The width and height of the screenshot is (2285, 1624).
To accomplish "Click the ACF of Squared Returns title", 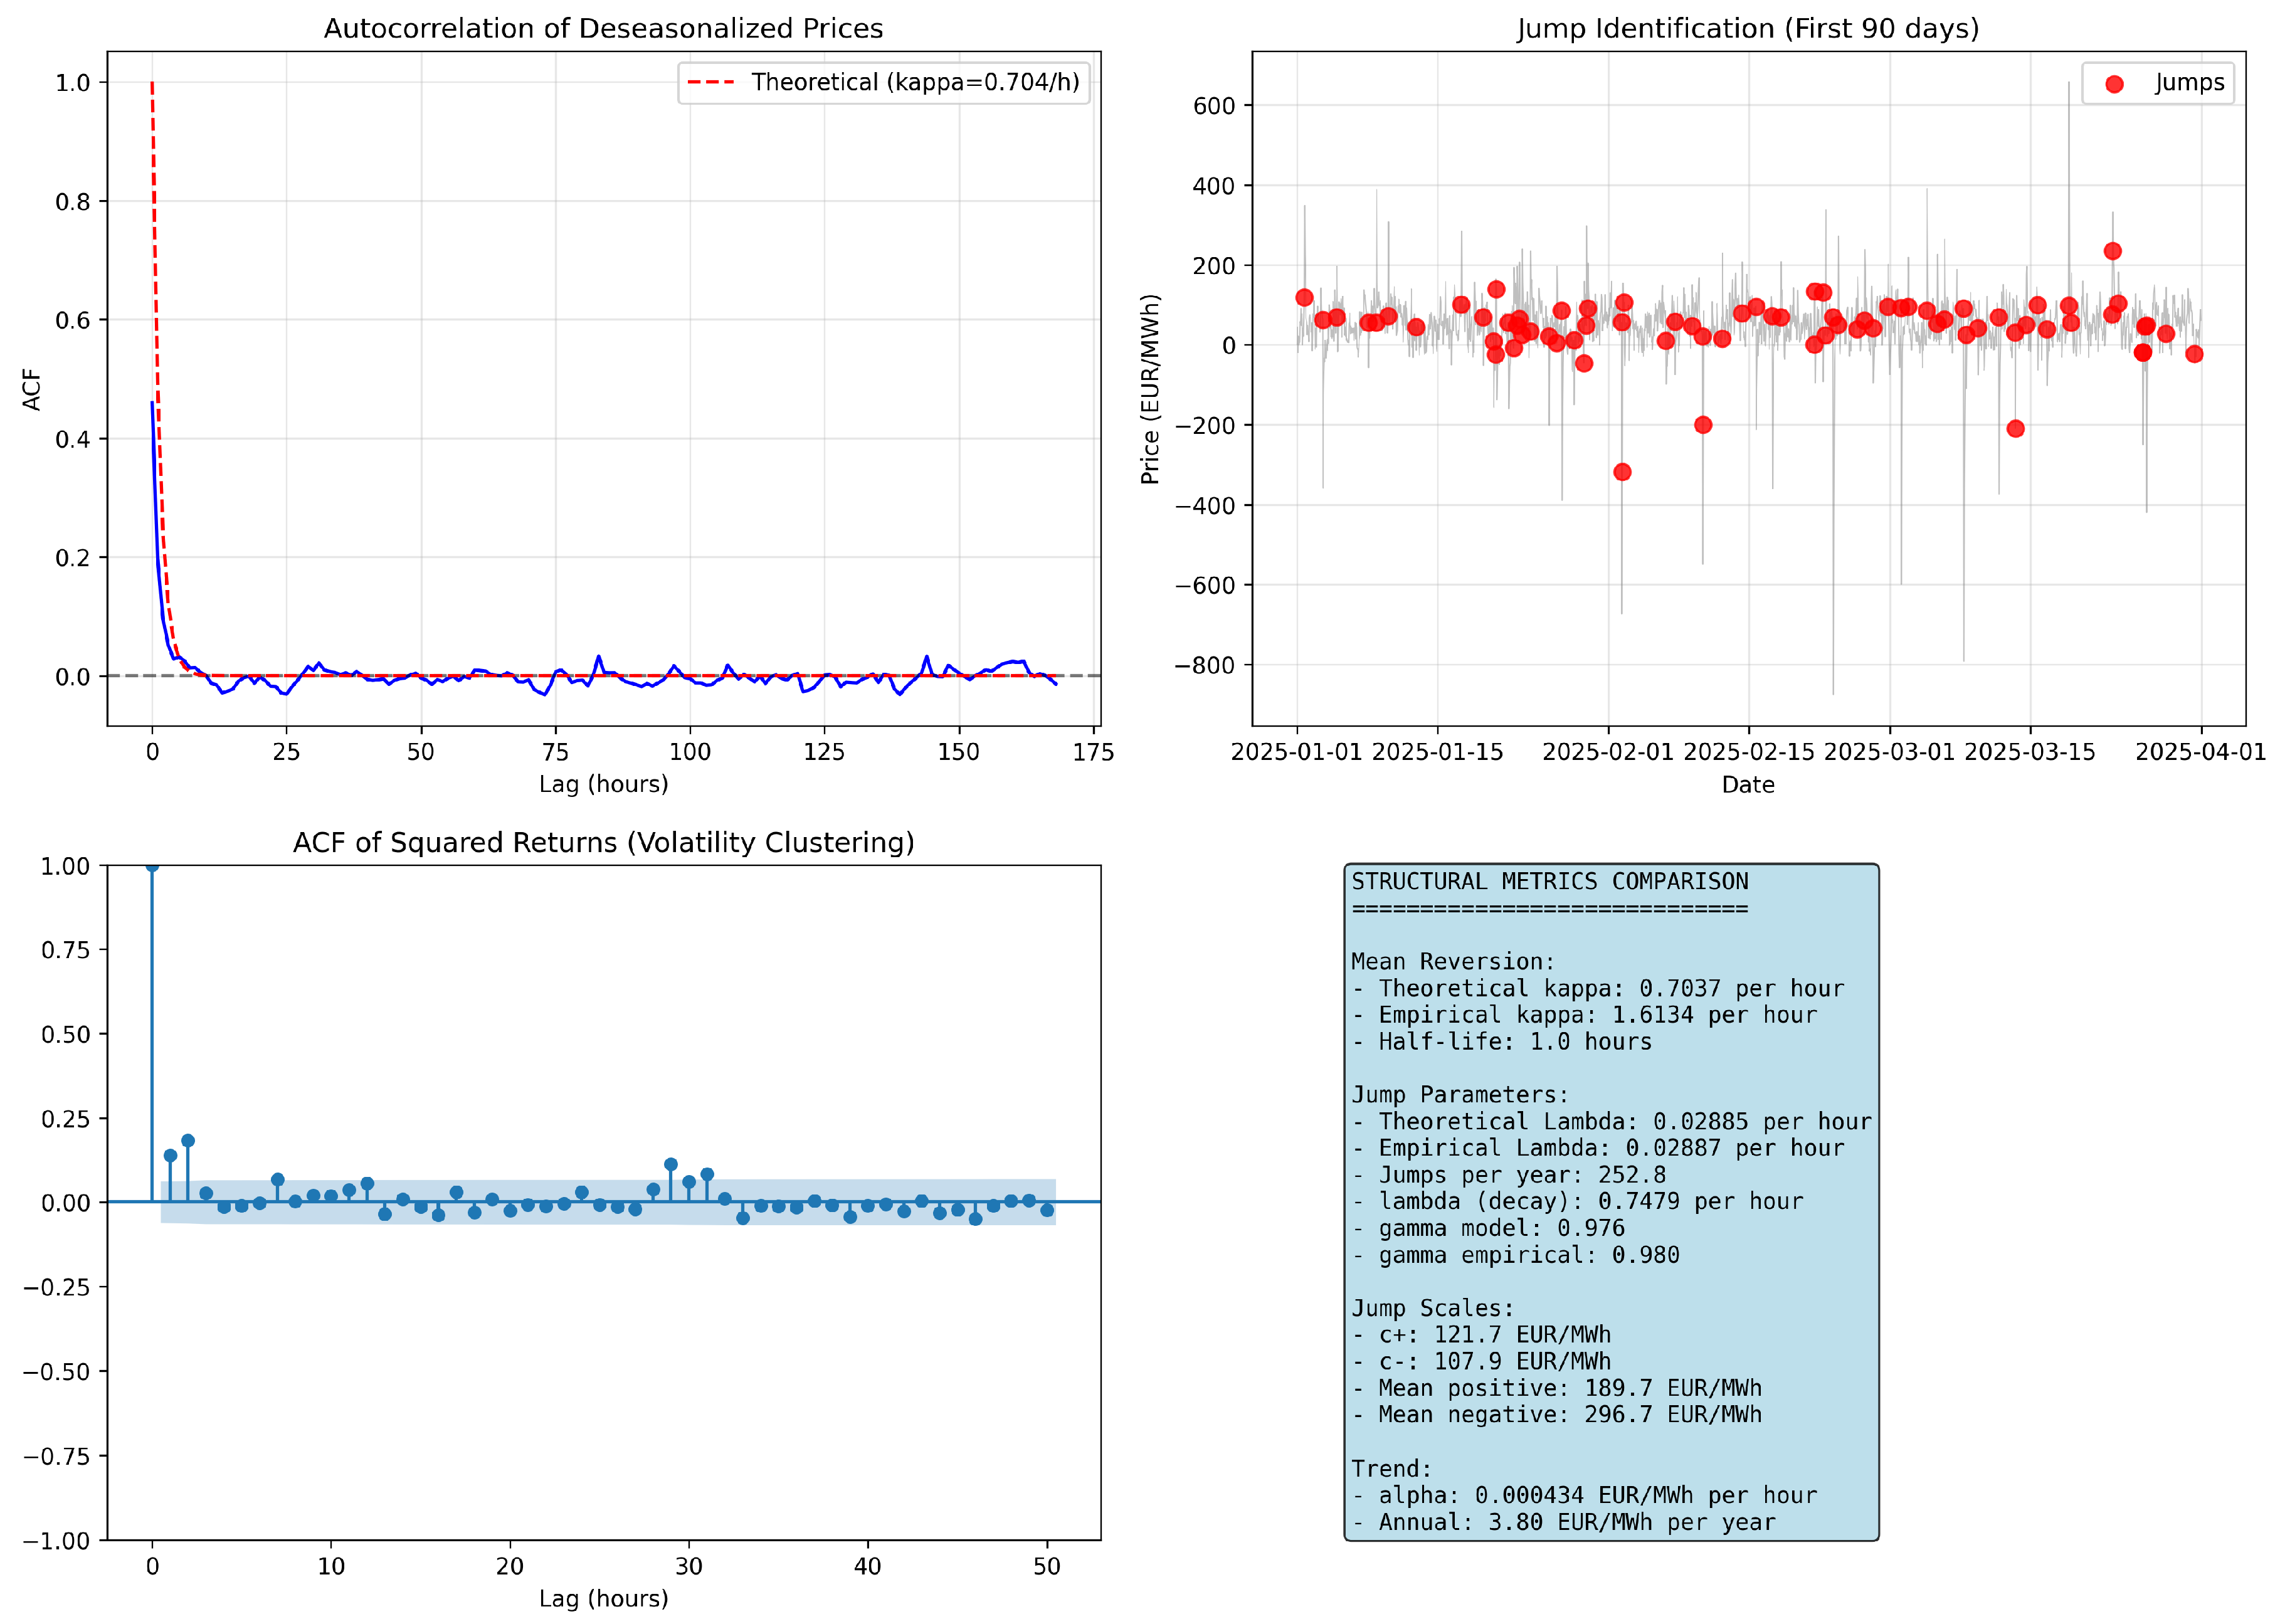I will (603, 843).
